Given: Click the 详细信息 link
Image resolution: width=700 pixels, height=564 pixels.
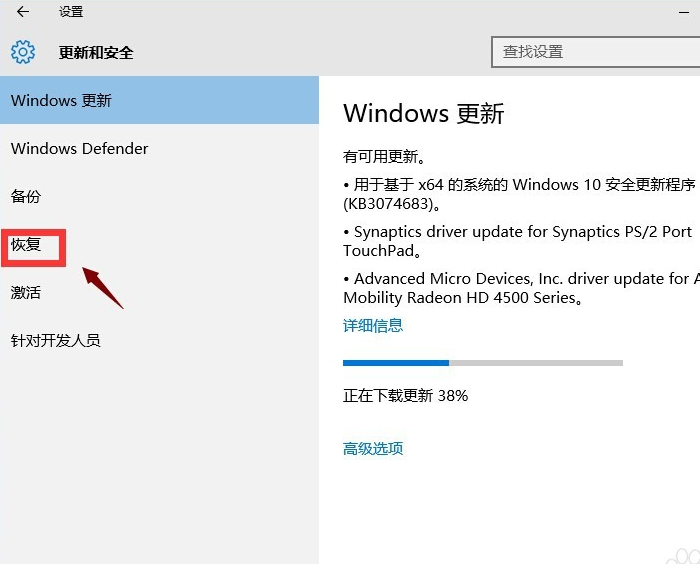Looking at the screenshot, I should point(373,325).
